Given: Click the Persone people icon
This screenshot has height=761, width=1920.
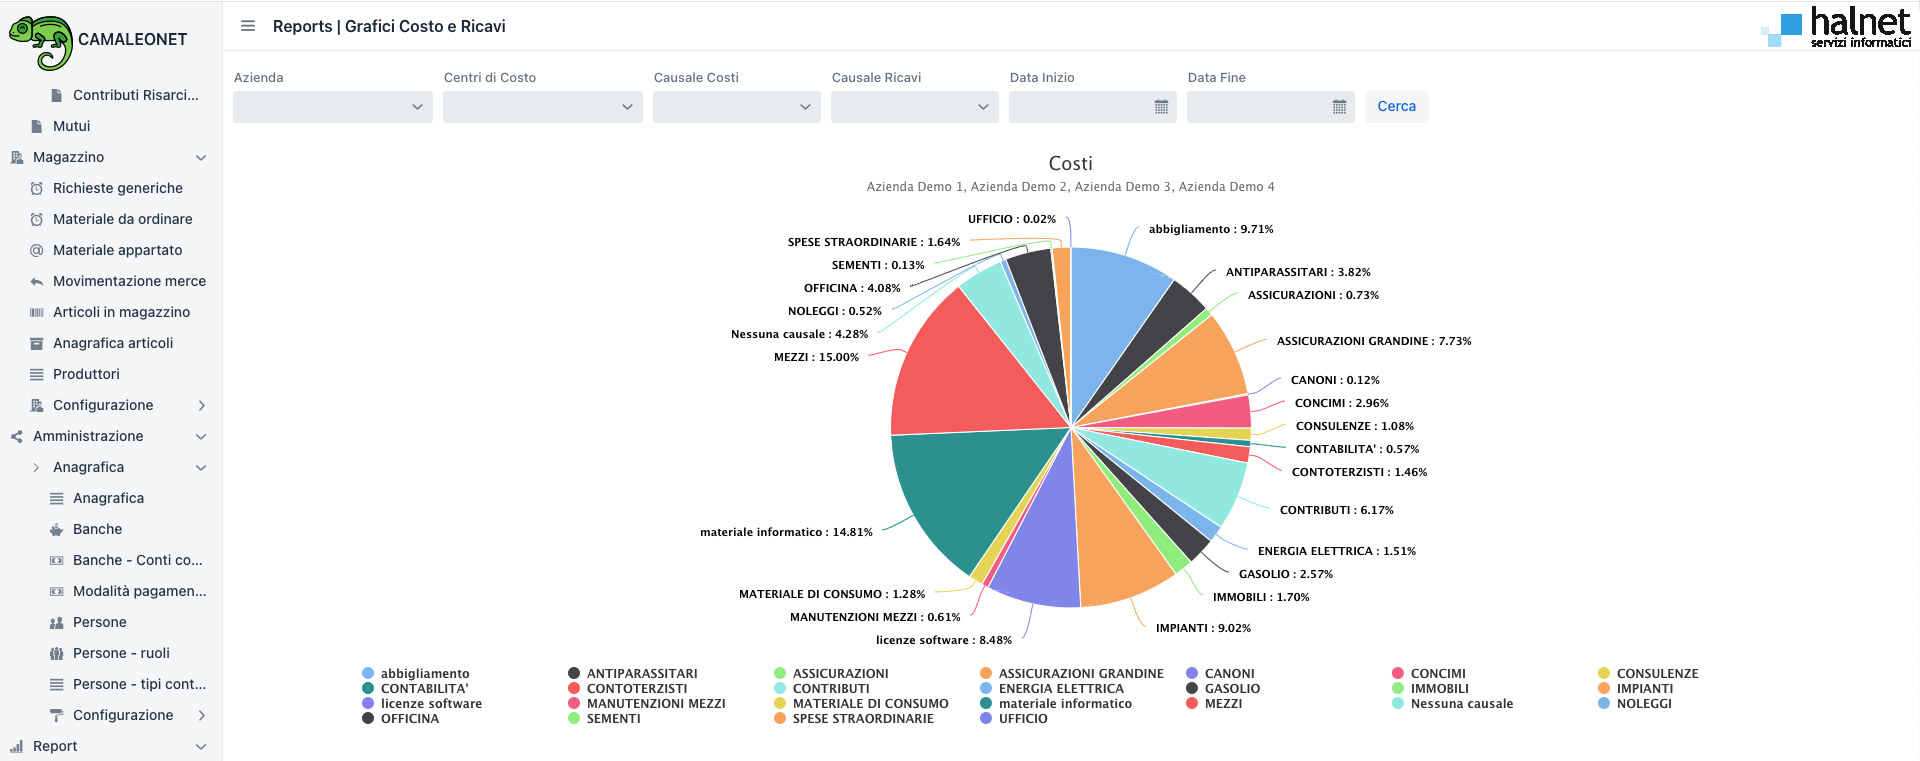Looking at the screenshot, I should tap(57, 623).
